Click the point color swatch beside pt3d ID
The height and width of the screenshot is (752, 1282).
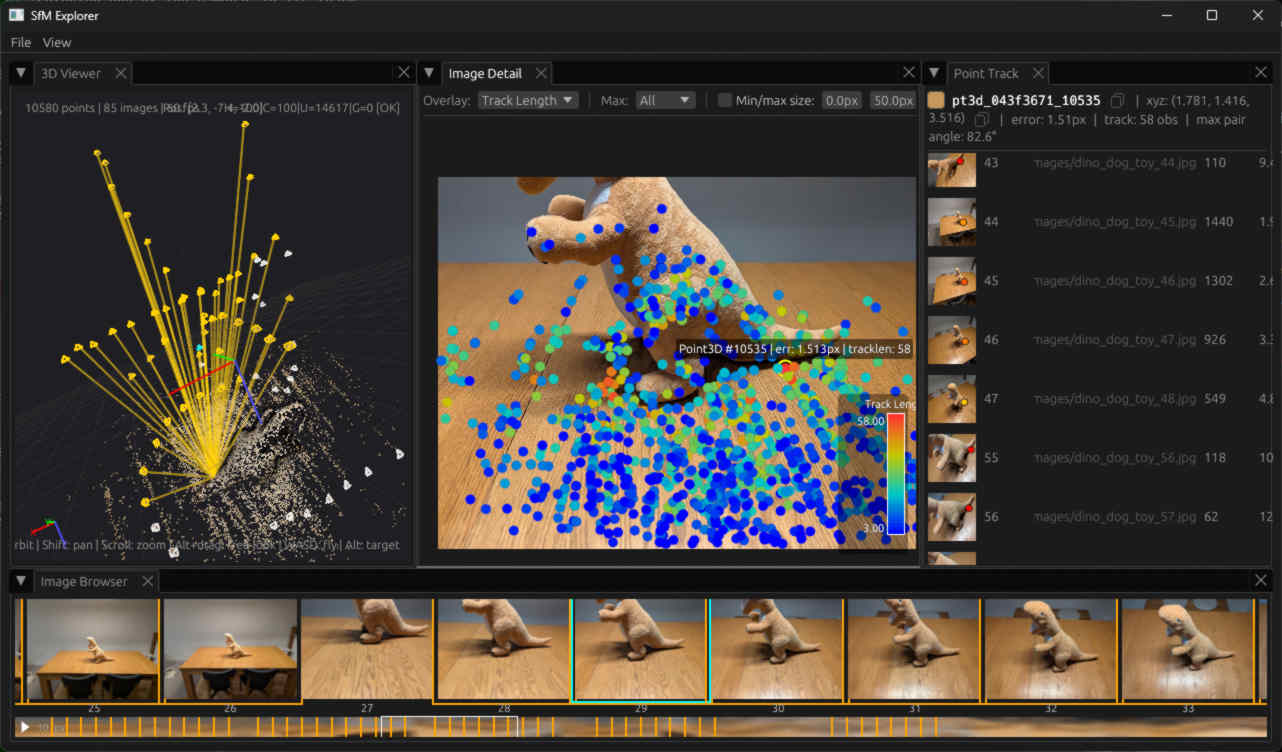[936, 100]
